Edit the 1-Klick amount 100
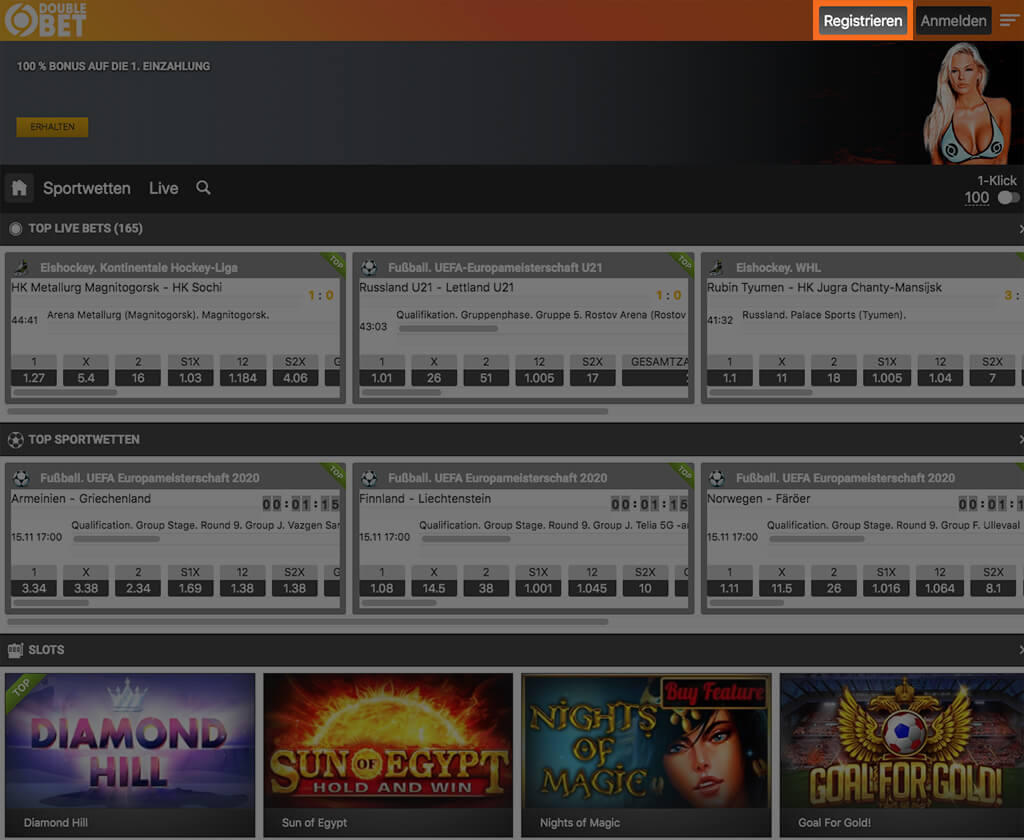 (x=976, y=198)
